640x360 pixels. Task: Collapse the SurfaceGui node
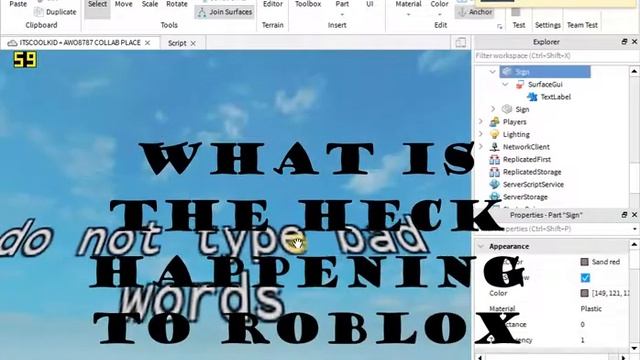click(505, 84)
